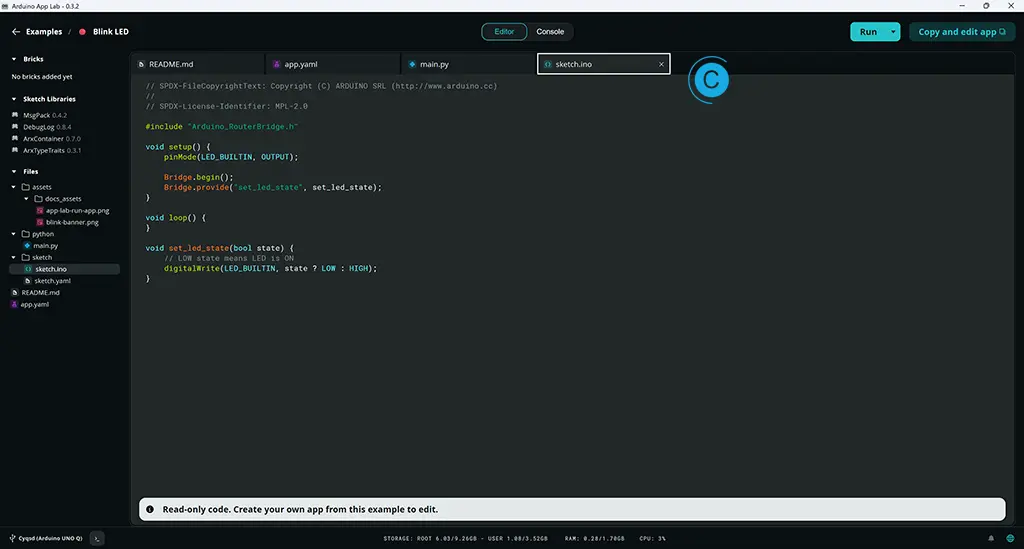The image size is (1024, 549).
Task: Click the RAM usage readout in status bar
Action: coord(594,539)
